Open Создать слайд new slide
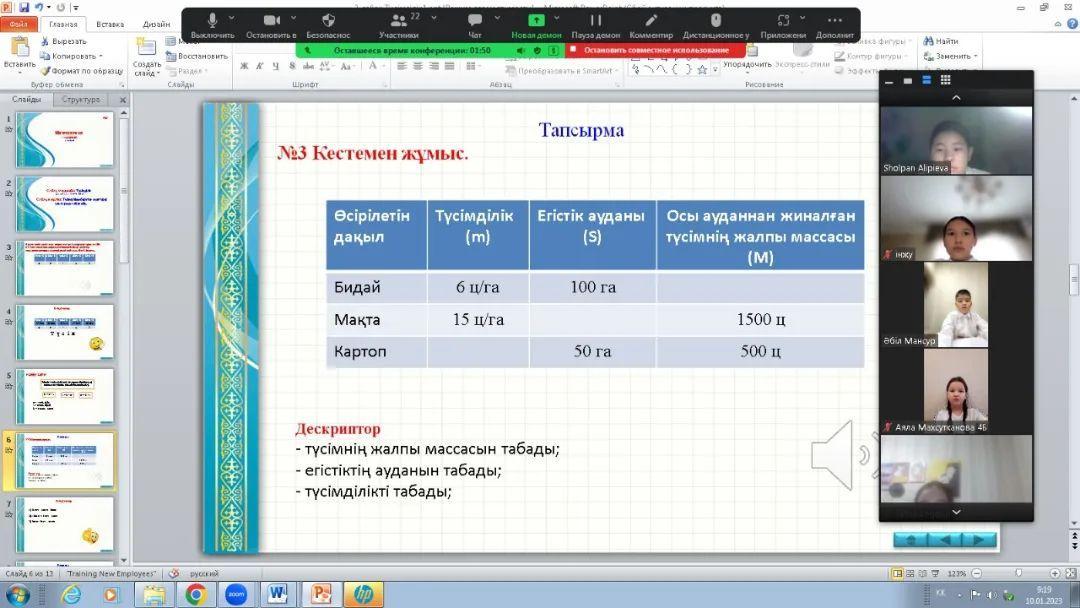The height and width of the screenshot is (608, 1080). coord(147,56)
